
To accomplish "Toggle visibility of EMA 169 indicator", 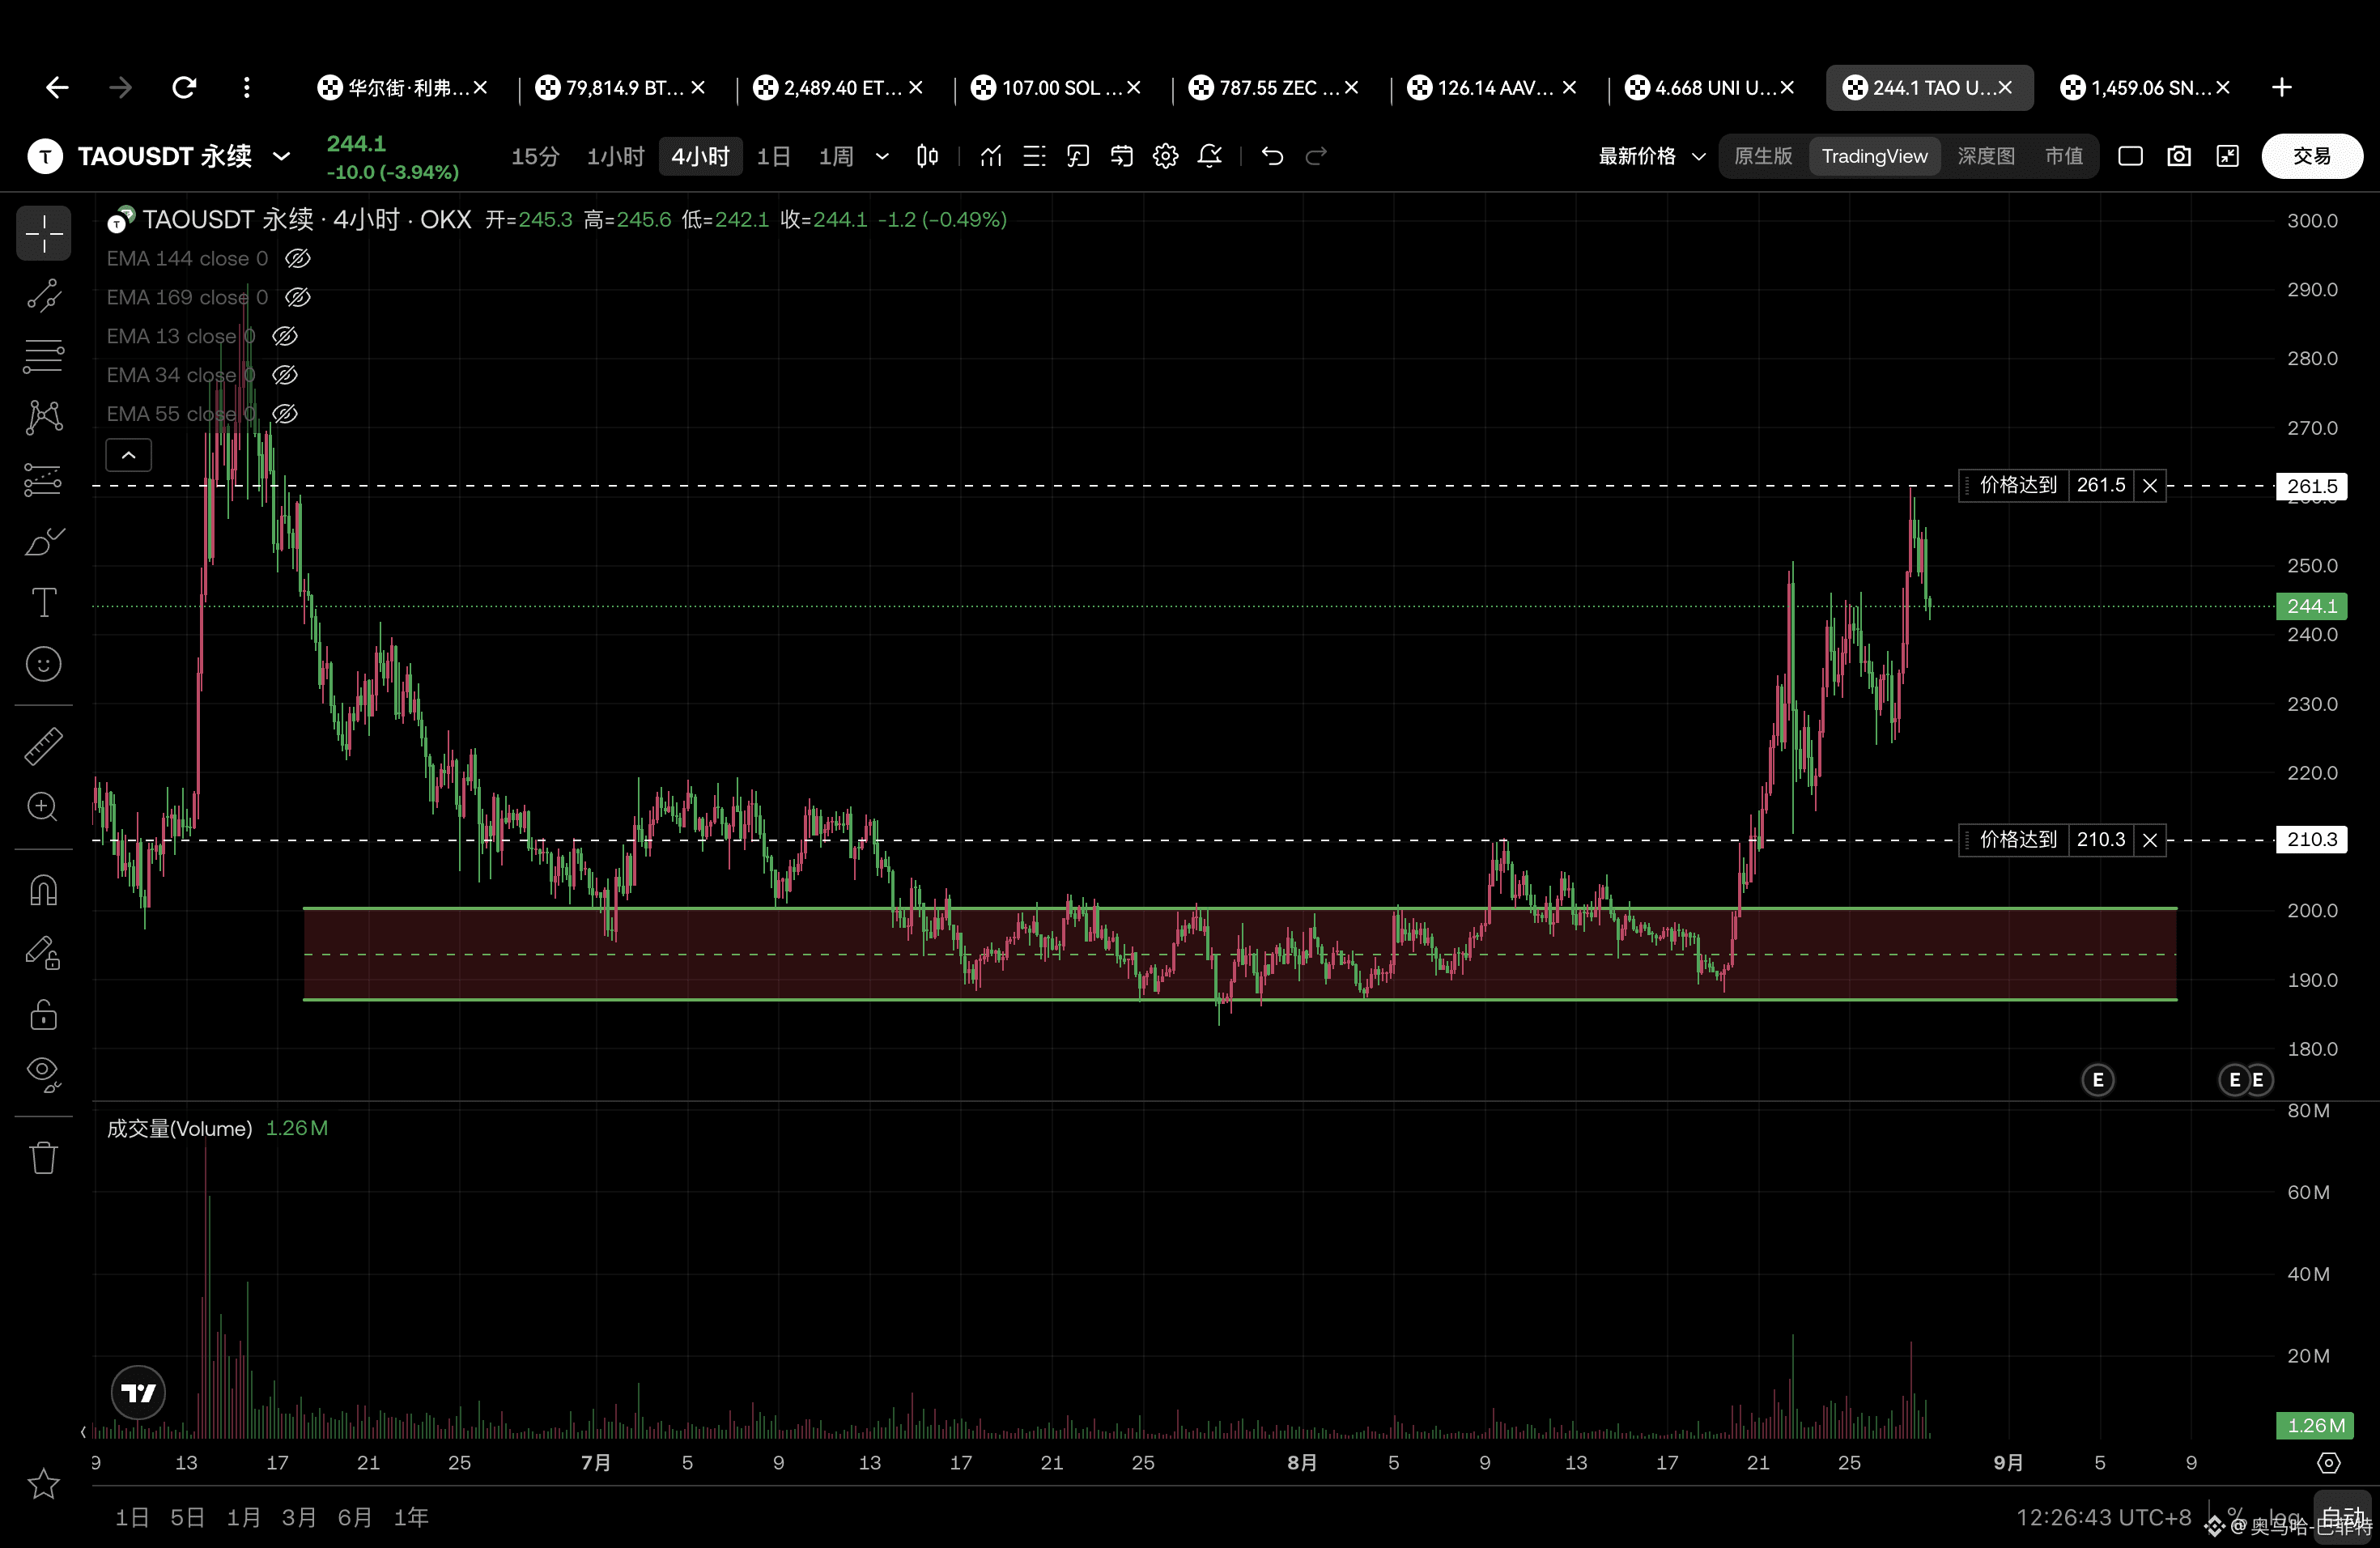I will [x=298, y=298].
